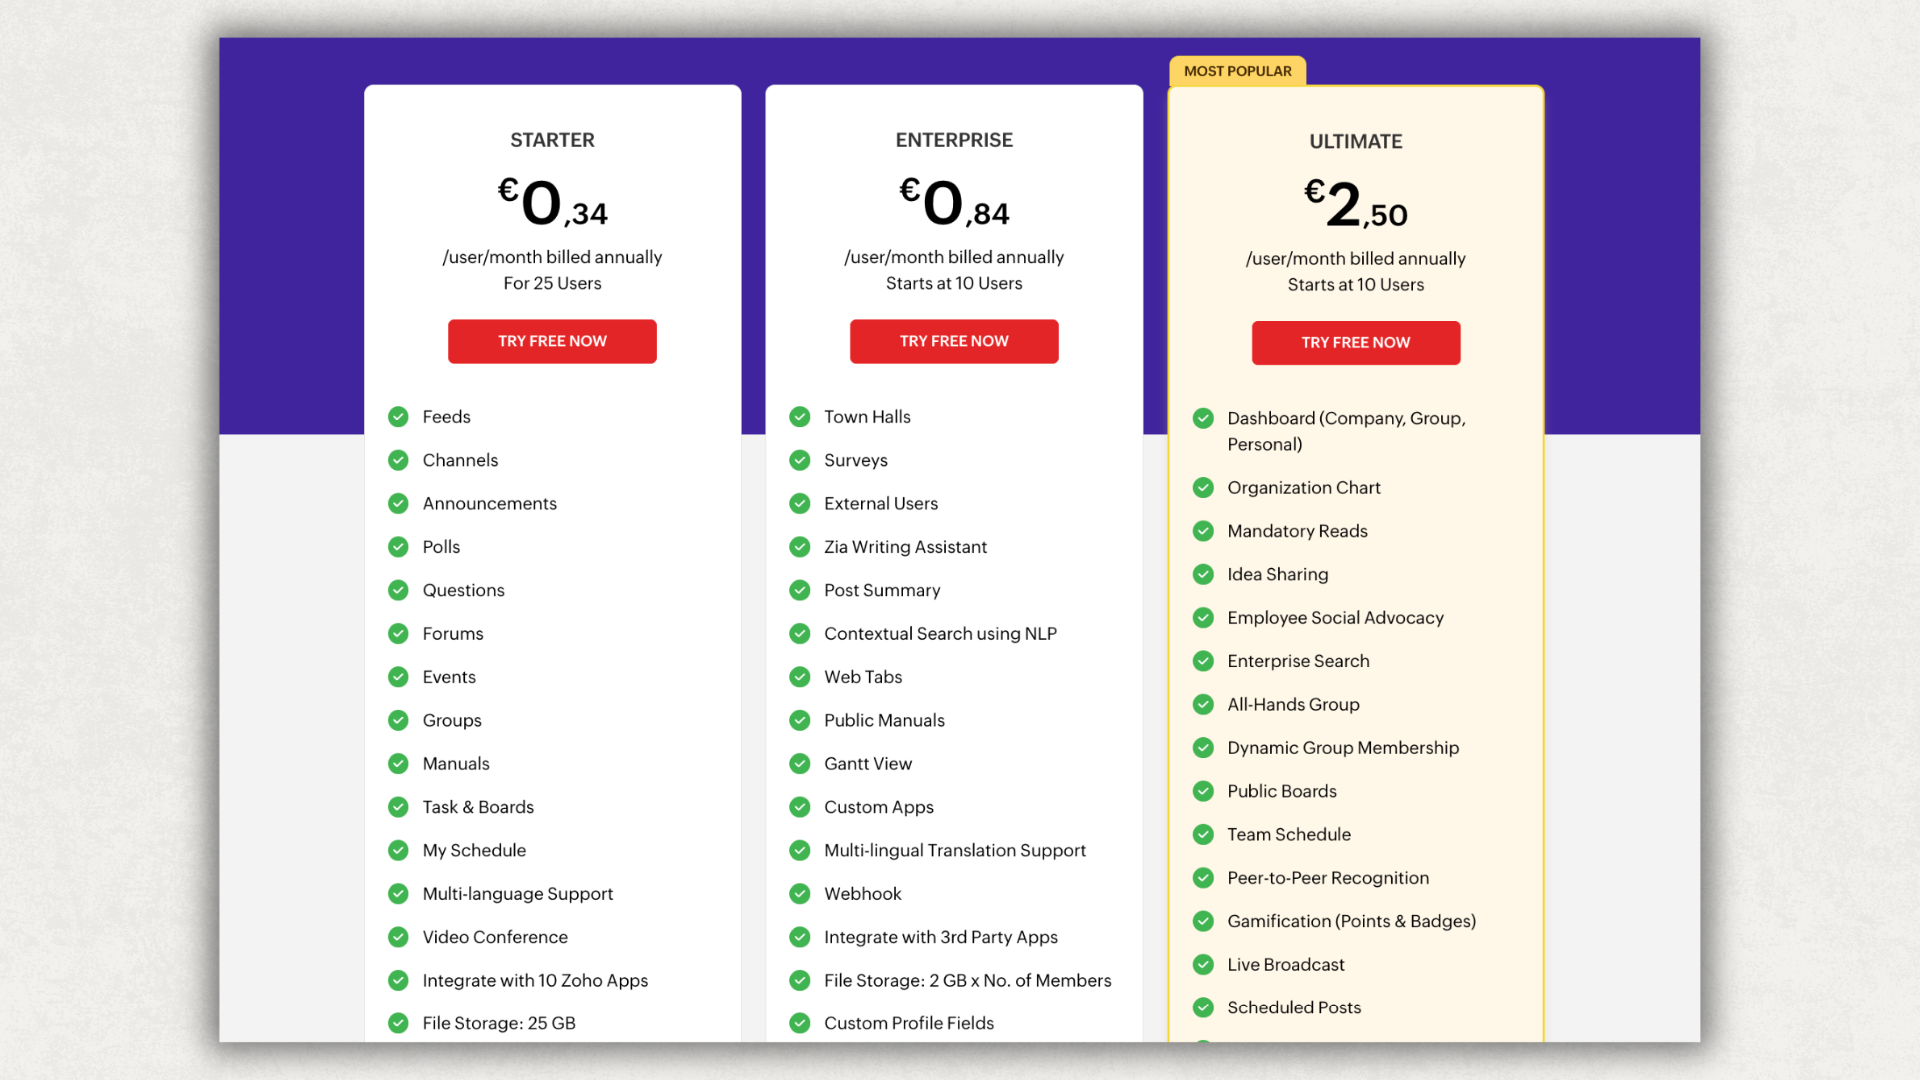Click 'Gamification (Points & Badges)' text
This screenshot has width=1920, height=1080.
click(x=1352, y=921)
